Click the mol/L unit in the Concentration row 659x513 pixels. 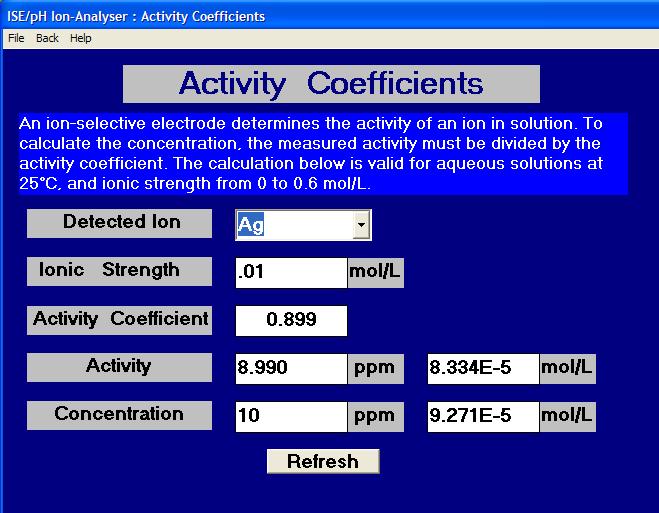567,416
